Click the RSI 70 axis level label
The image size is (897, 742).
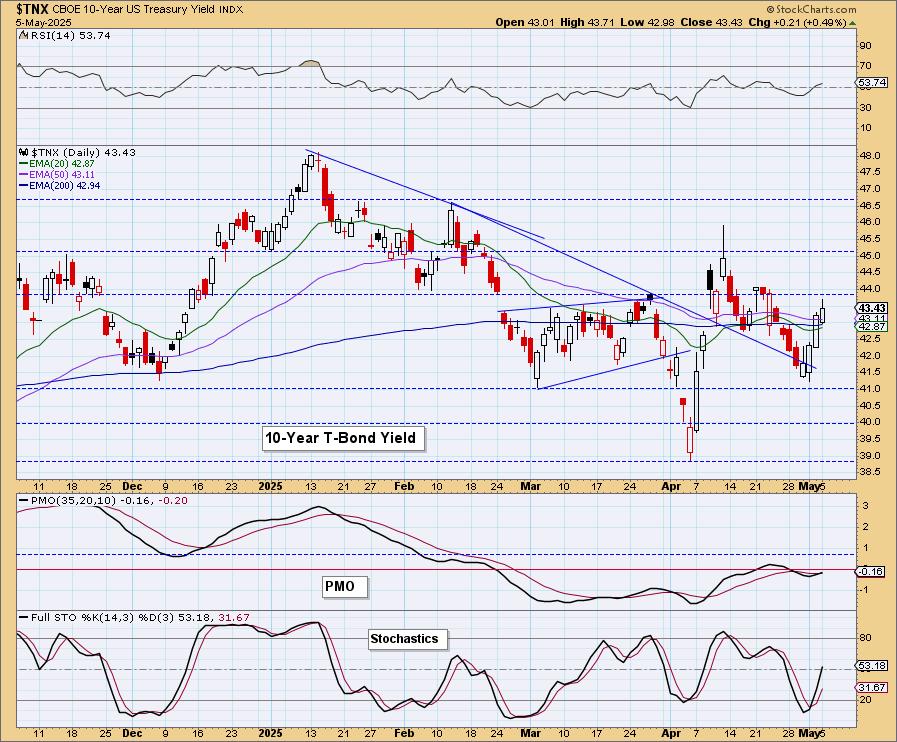pyautogui.click(x=866, y=66)
